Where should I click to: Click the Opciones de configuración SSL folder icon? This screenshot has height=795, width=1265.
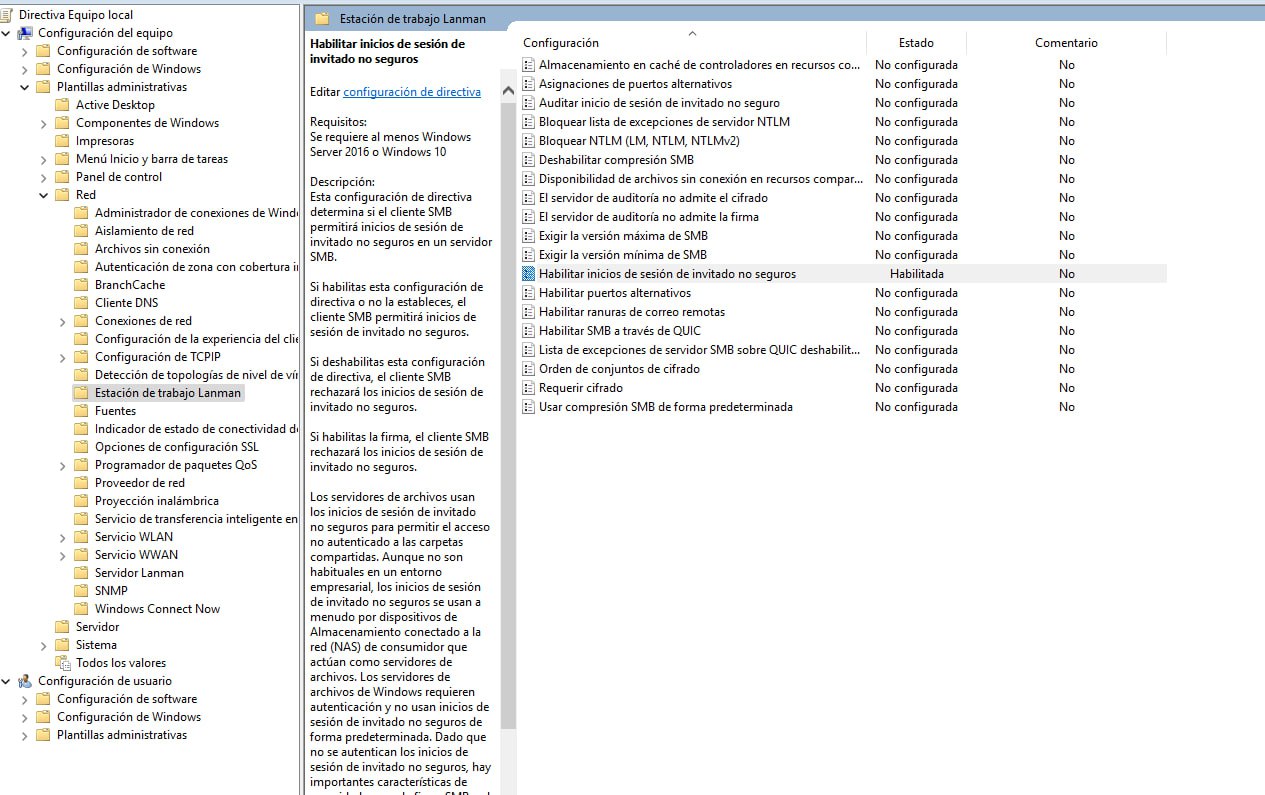81,447
